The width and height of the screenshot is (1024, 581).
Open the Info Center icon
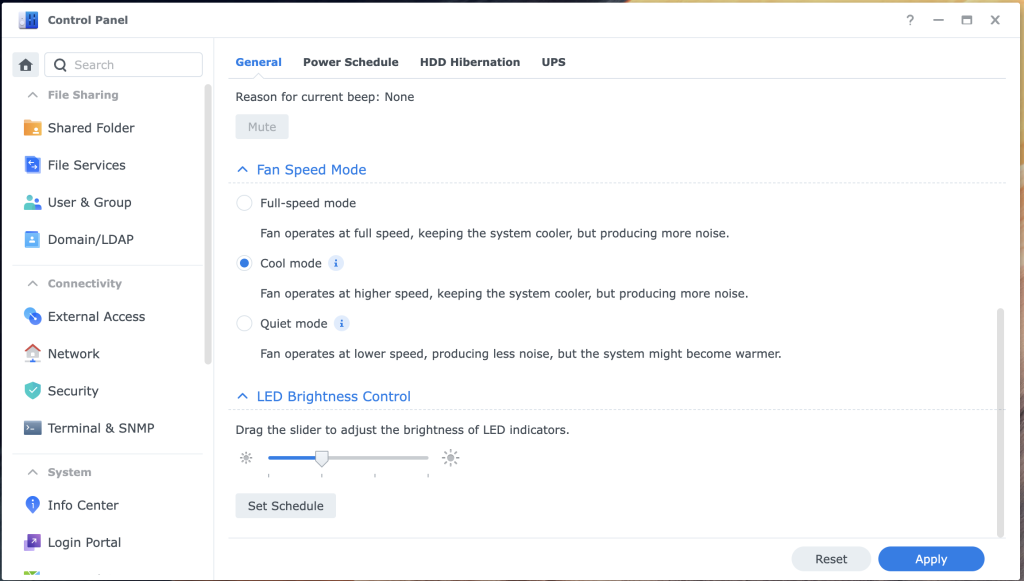tap(32, 505)
